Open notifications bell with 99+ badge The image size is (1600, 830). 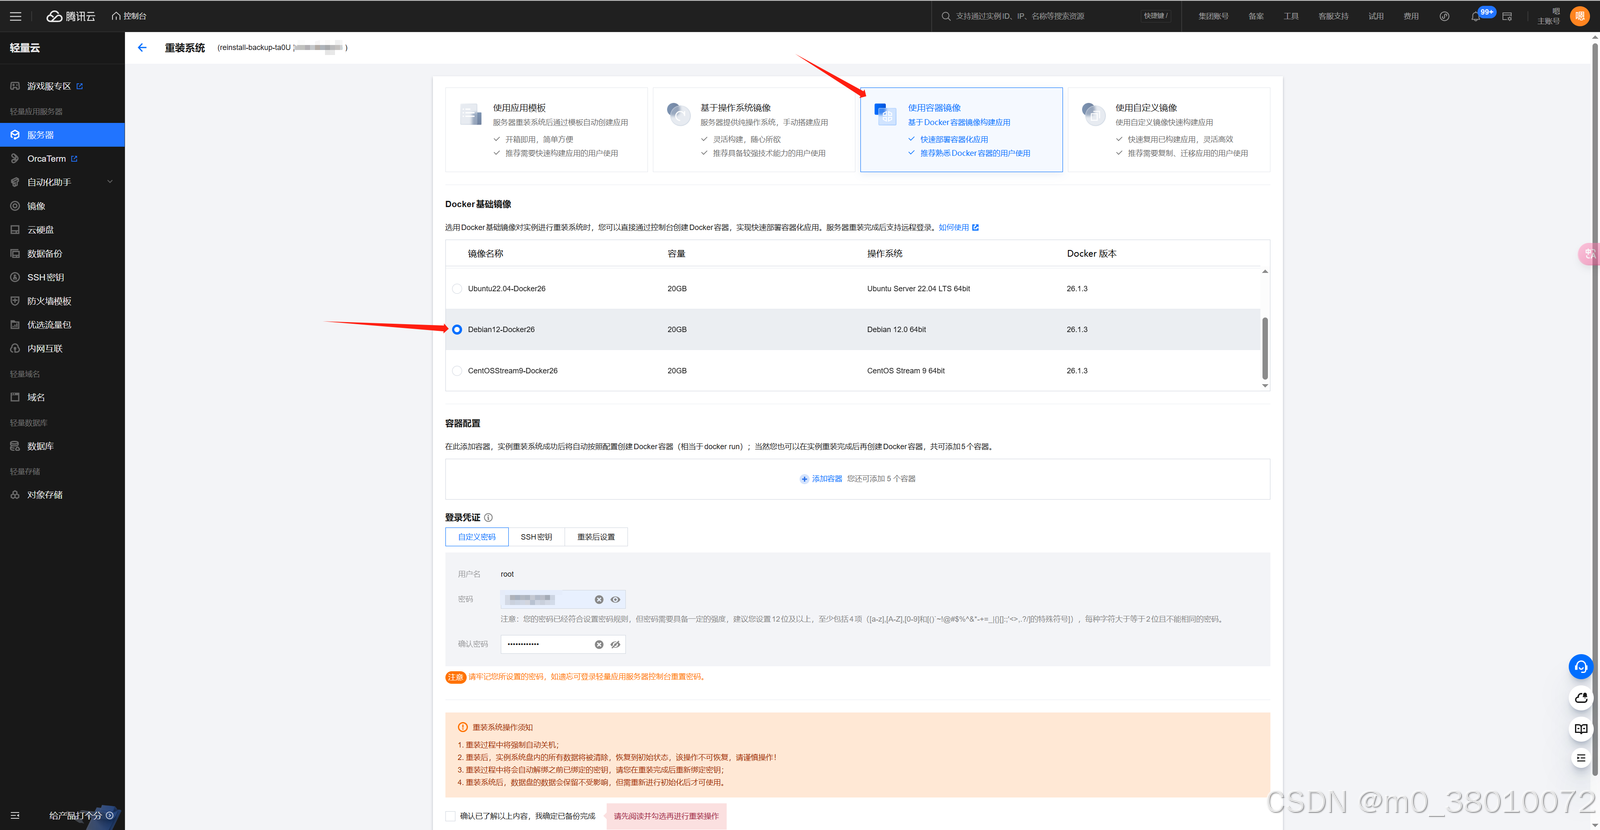click(1476, 16)
